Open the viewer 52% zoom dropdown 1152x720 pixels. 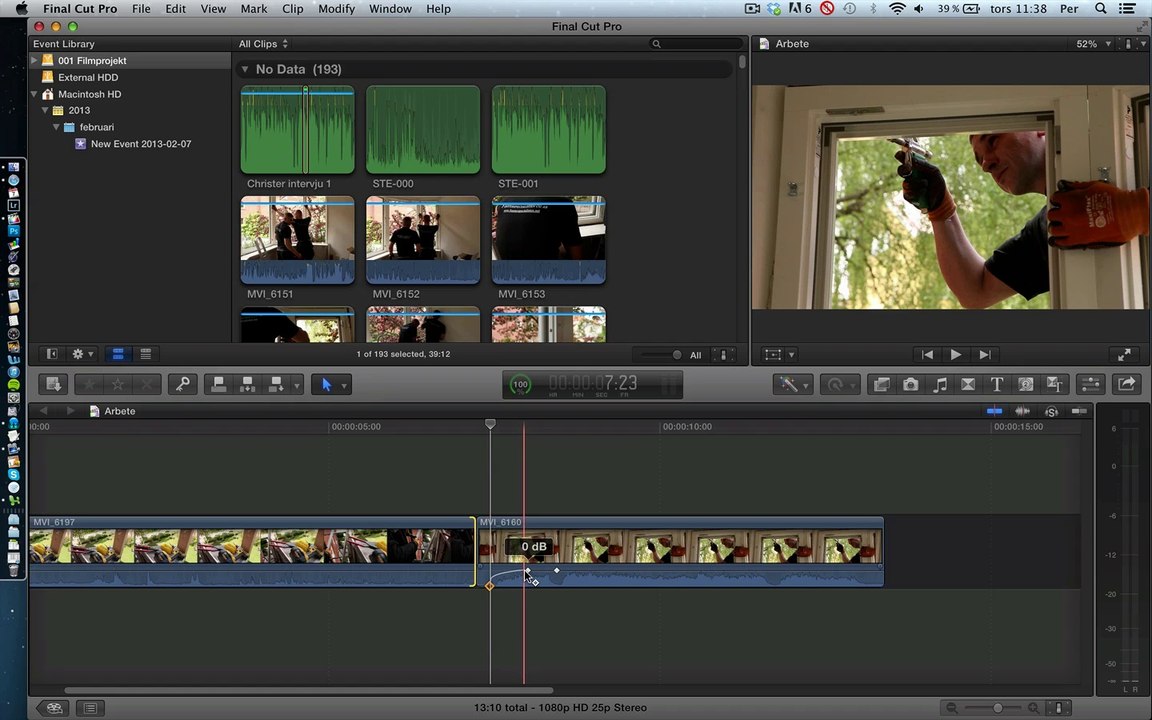1093,43
